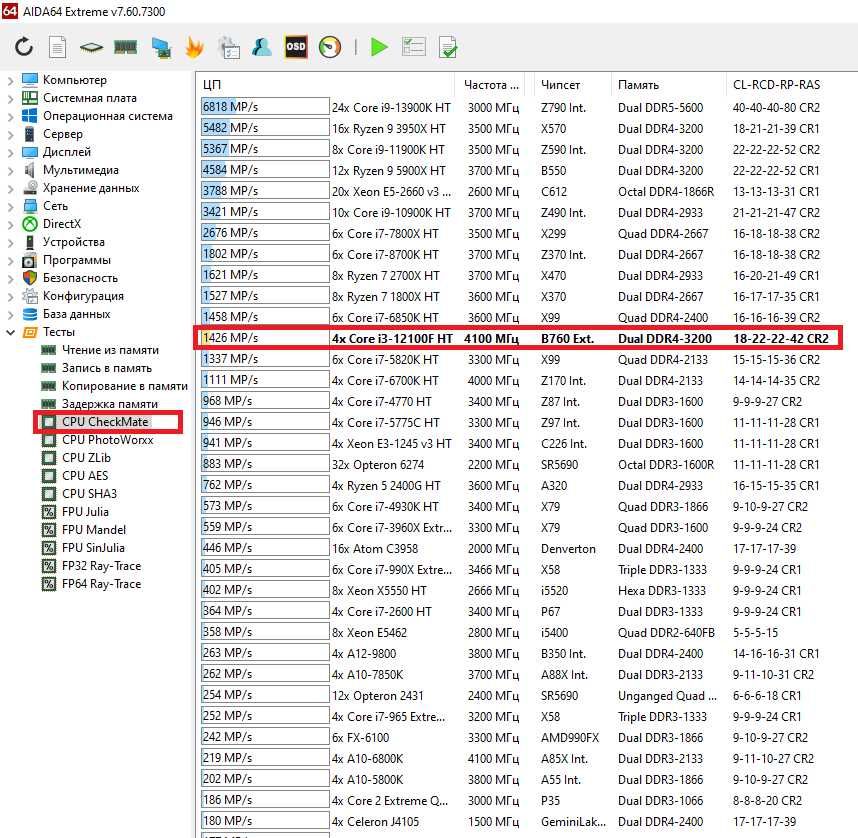Click the document with green checkmark icon

click(x=448, y=48)
